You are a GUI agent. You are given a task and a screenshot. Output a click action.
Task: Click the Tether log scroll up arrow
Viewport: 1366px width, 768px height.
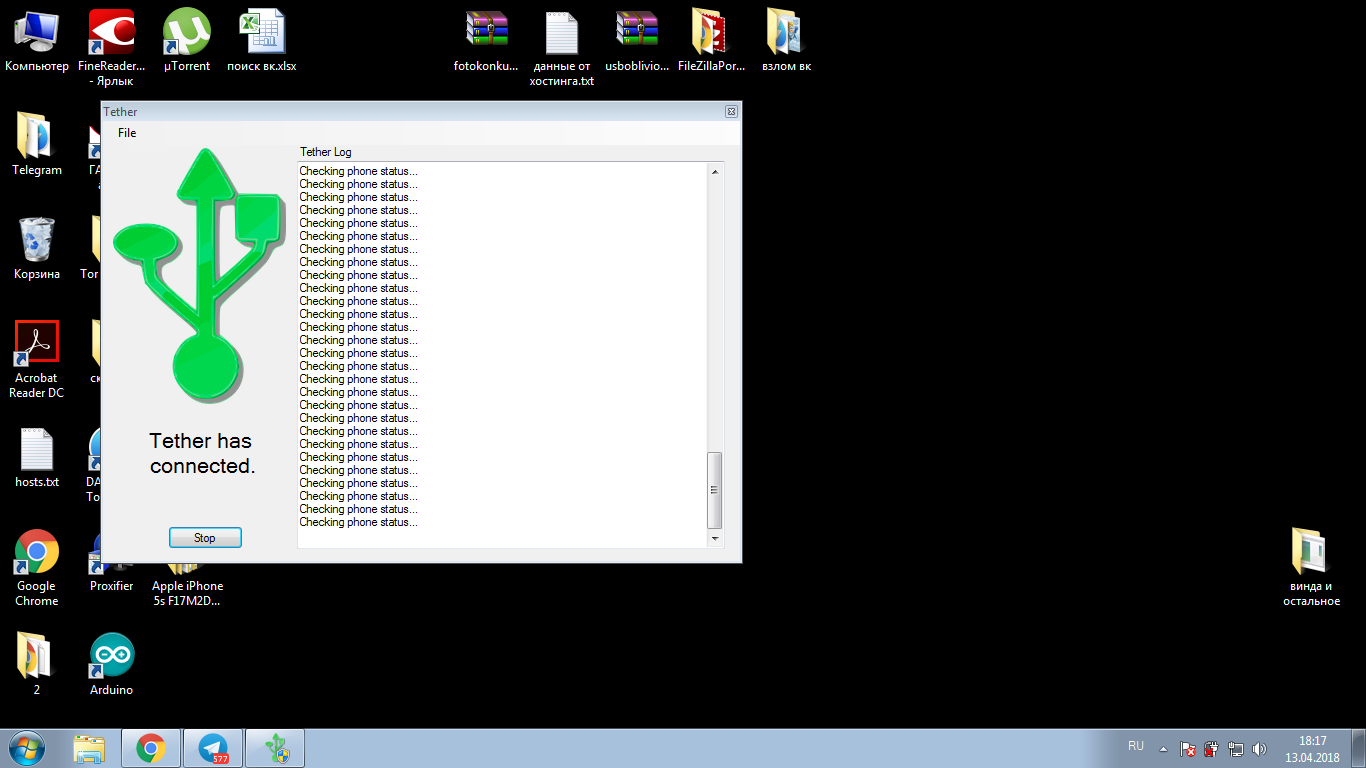714,172
